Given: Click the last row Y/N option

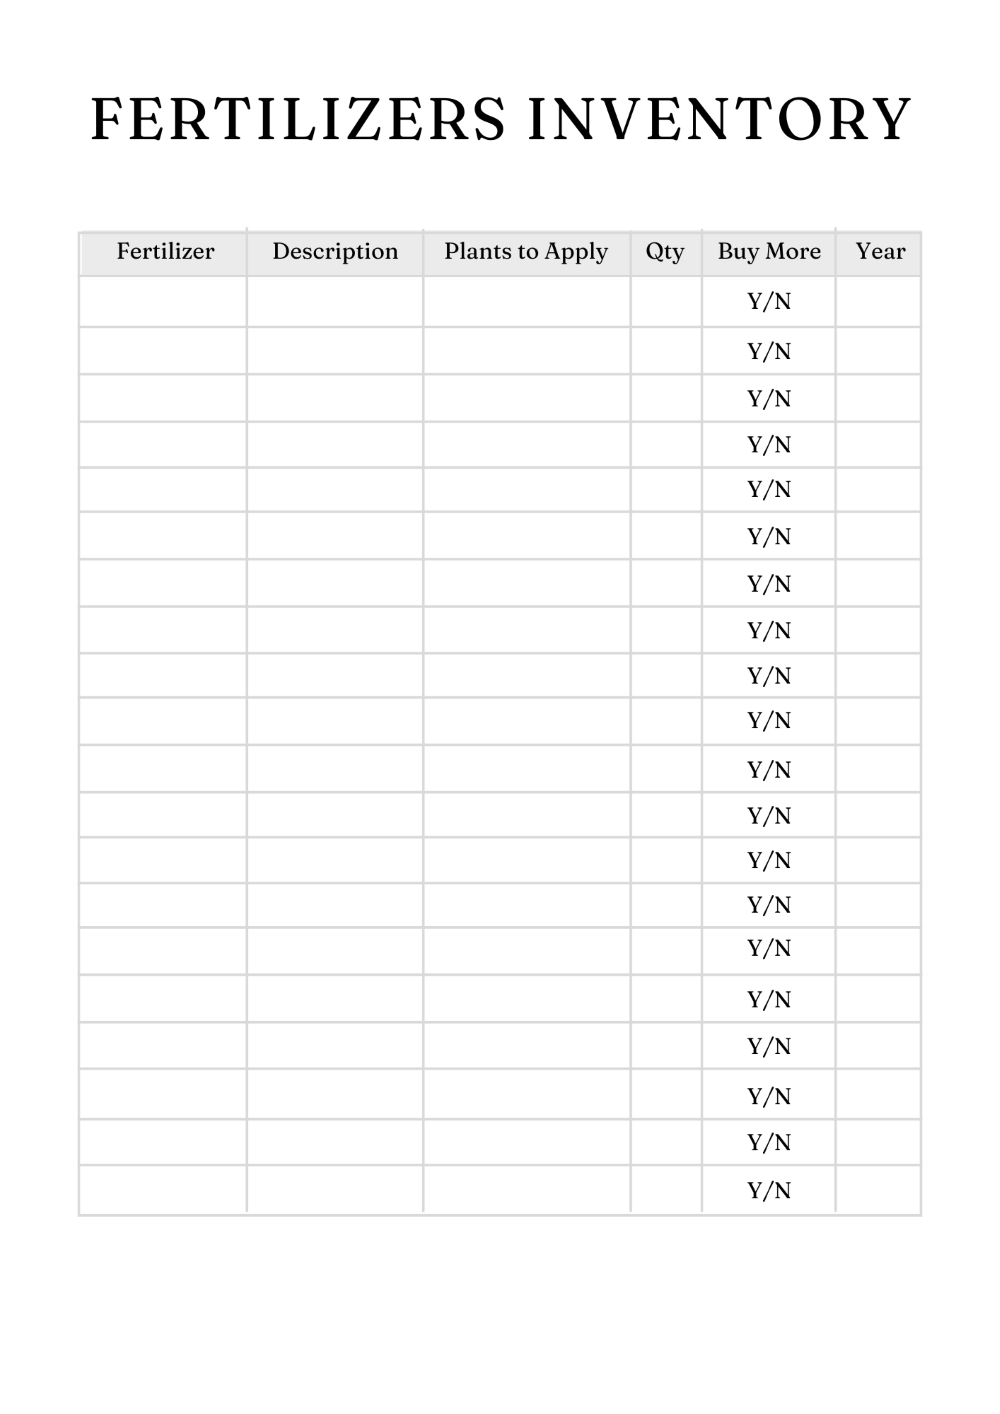Looking at the screenshot, I should tap(769, 1190).
